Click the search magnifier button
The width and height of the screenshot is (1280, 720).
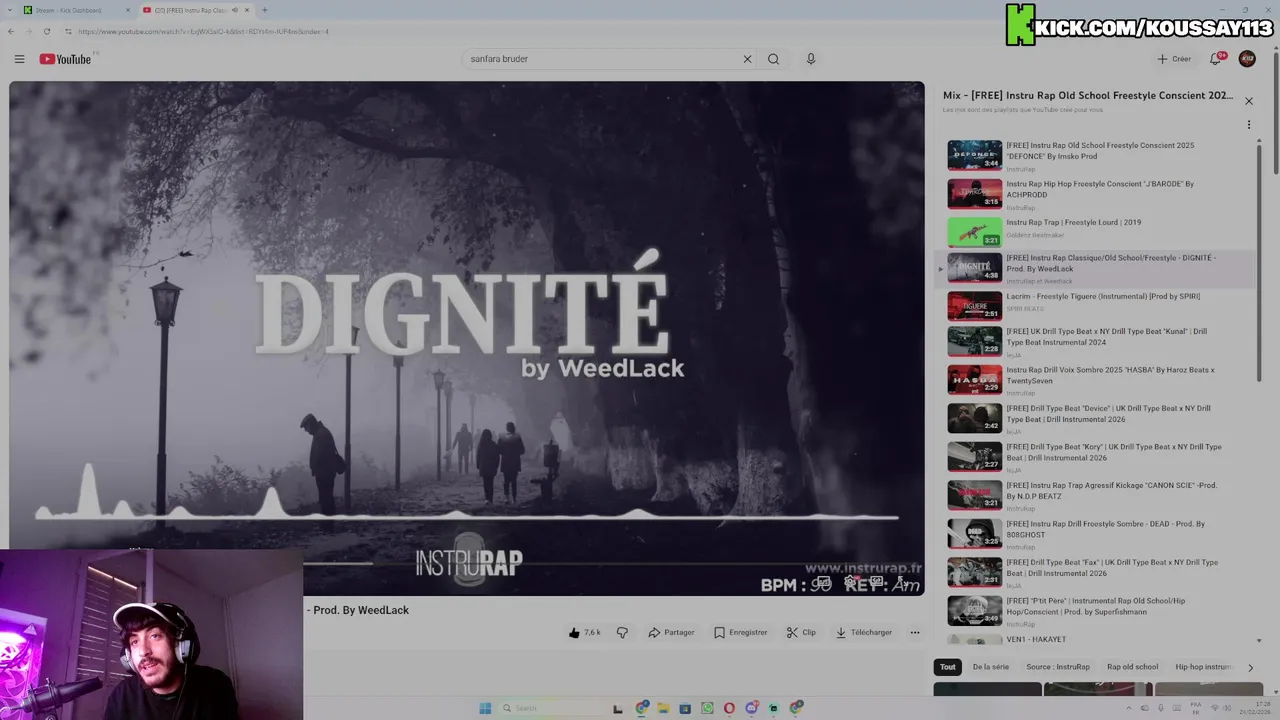[773, 59]
